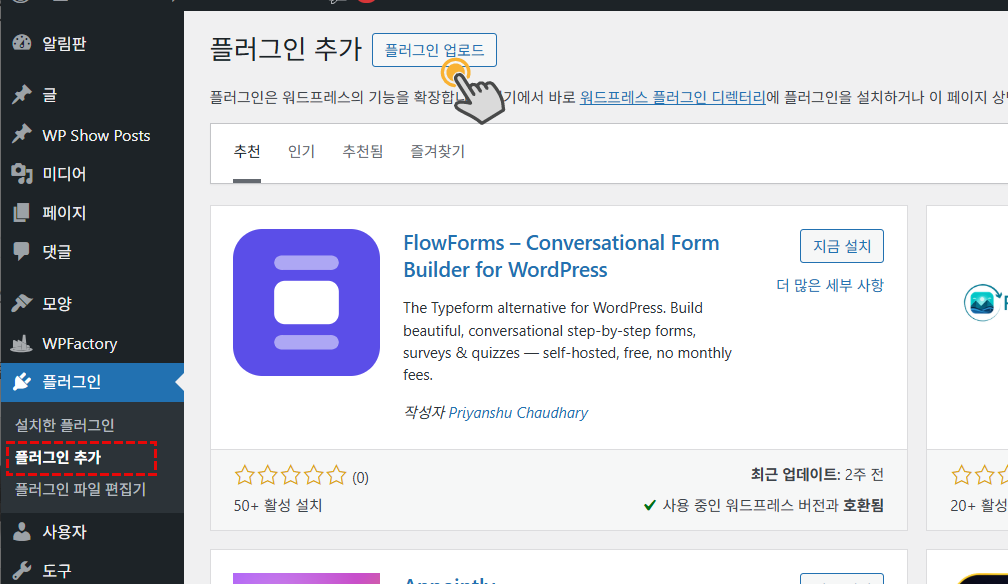Click the dashboard gauge icon beside 알림판
The height and width of the screenshot is (584, 1008).
[22, 43]
